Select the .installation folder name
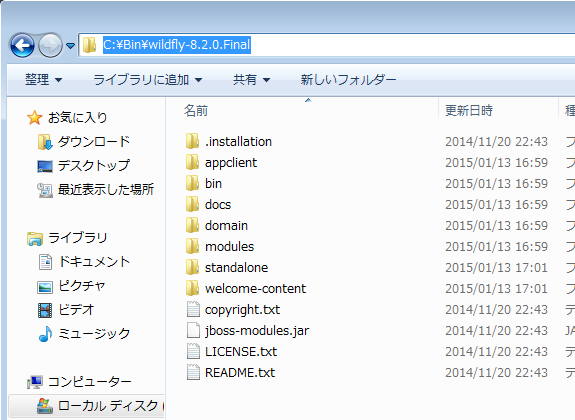This screenshot has height=420, width=575. click(x=238, y=142)
